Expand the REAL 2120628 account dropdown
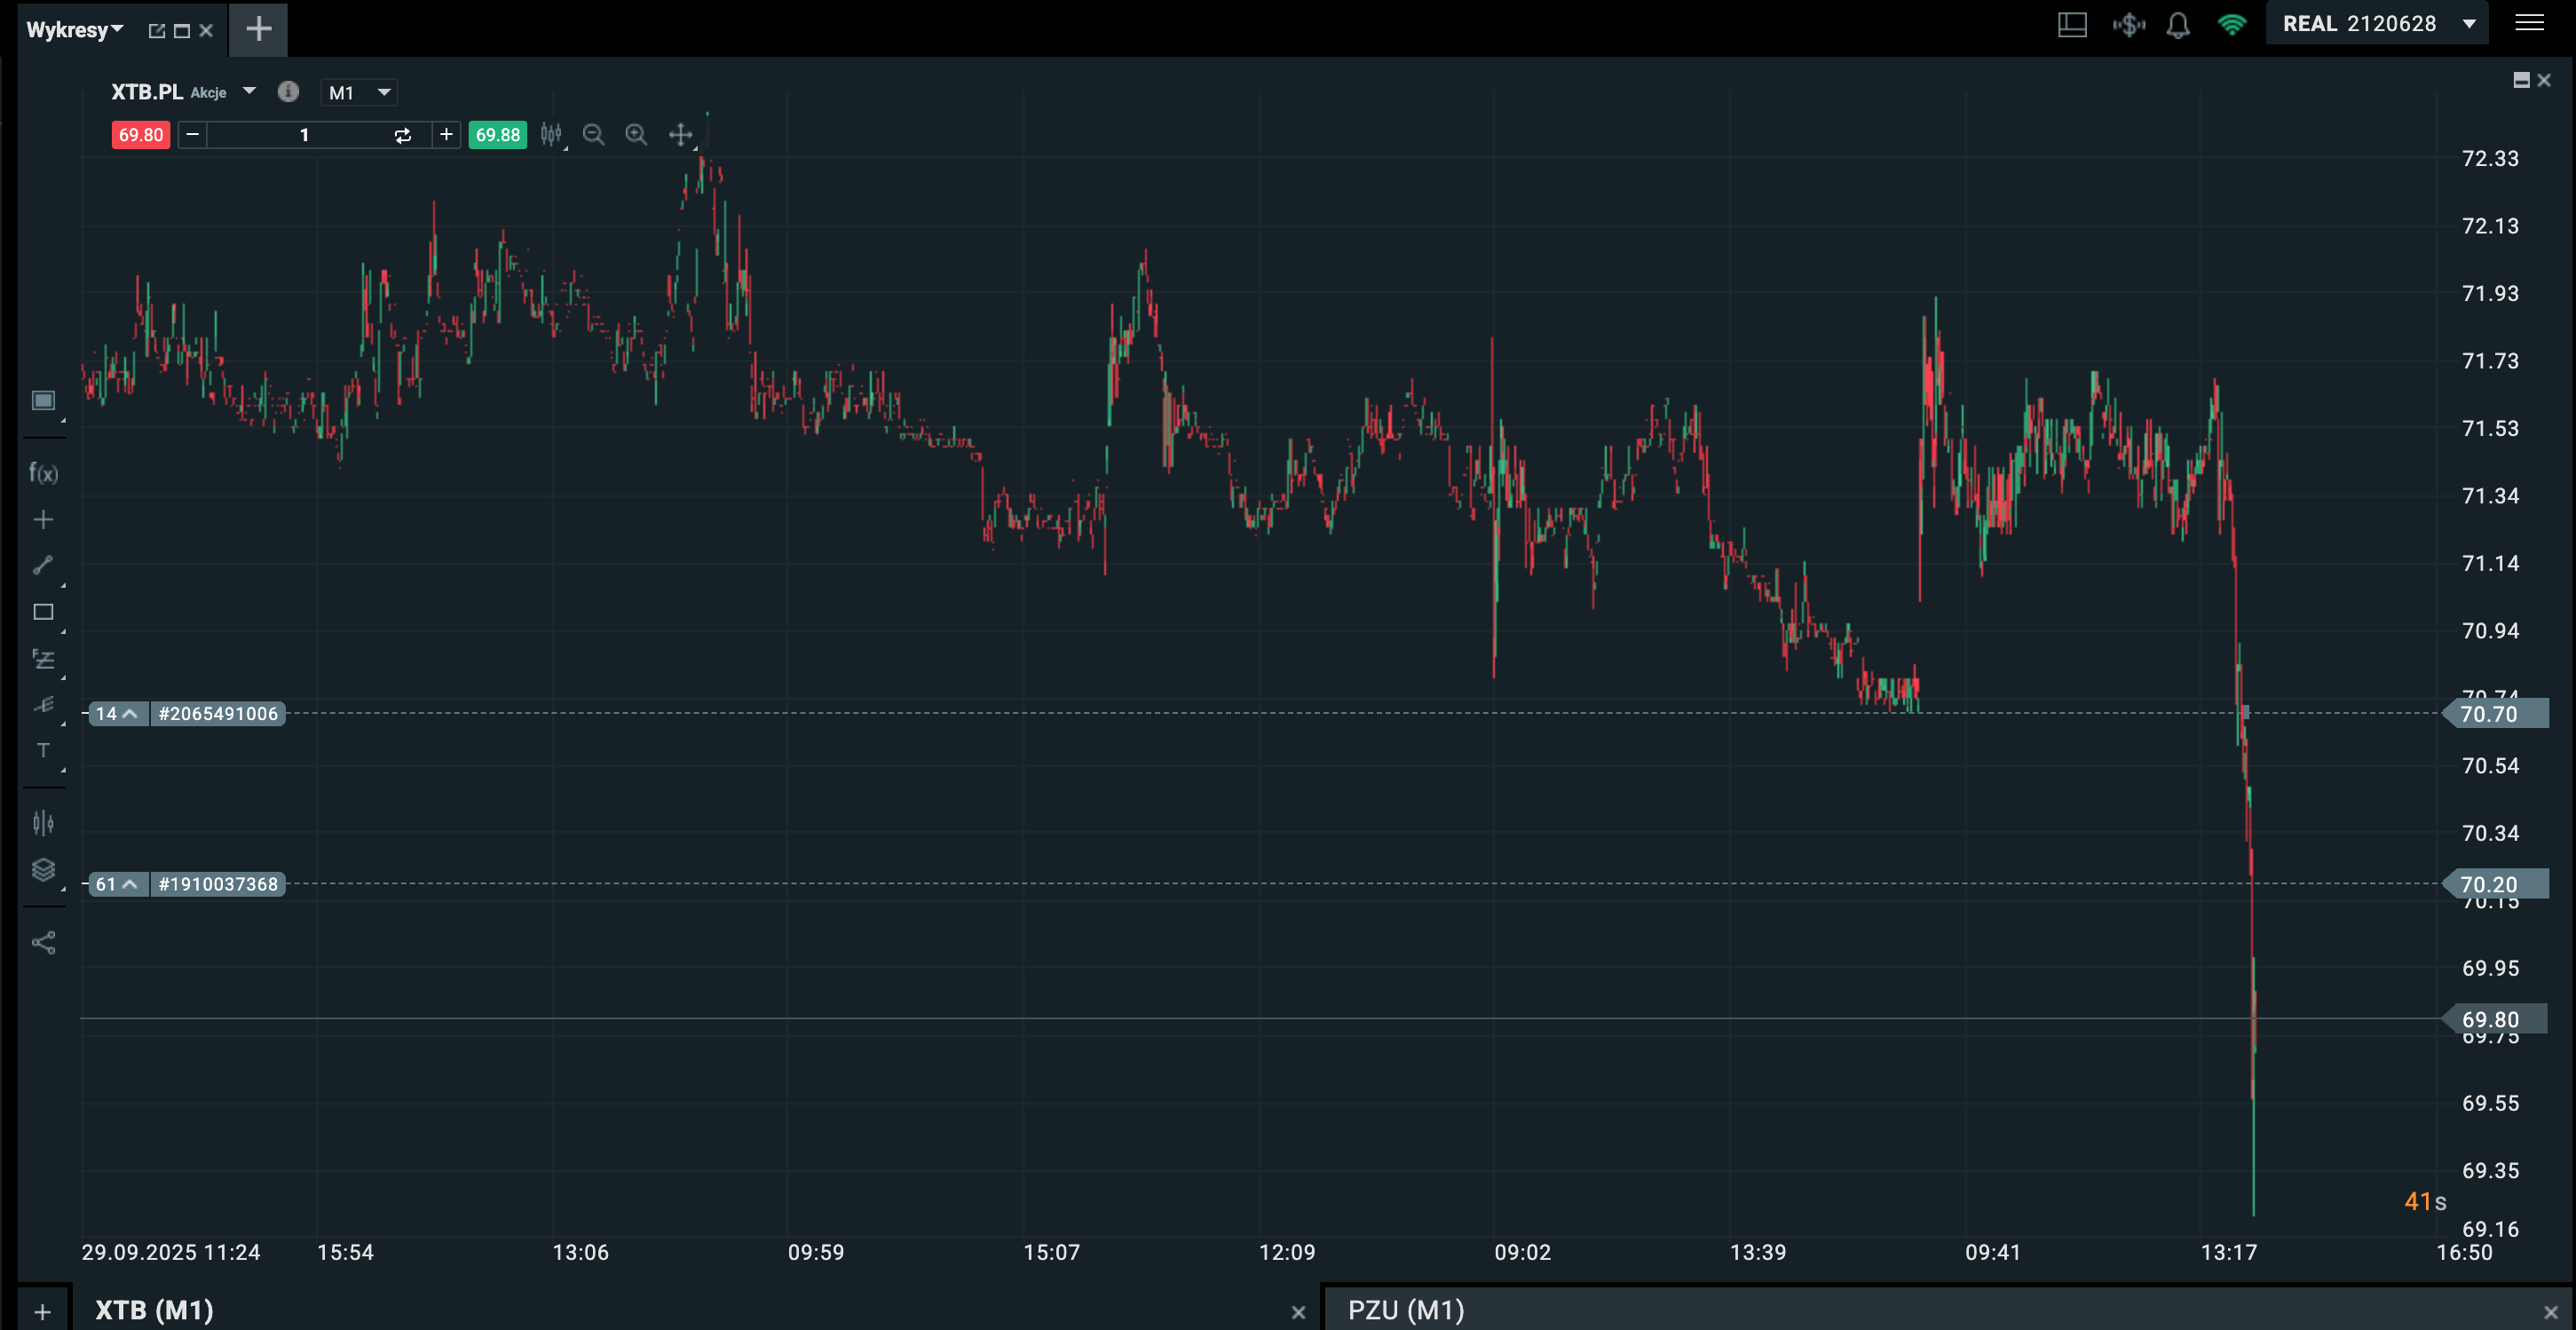The height and width of the screenshot is (1330, 2576). point(2469,24)
